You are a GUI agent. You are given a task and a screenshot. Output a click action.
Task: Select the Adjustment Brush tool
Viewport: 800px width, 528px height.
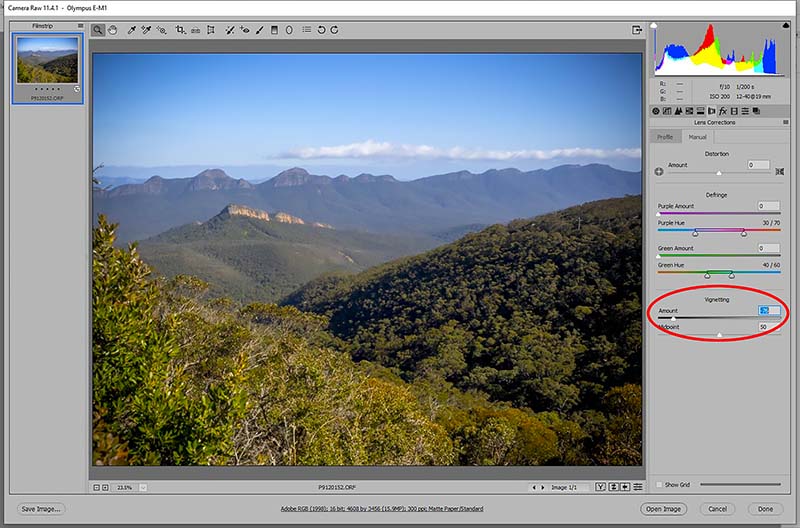[x=260, y=30]
